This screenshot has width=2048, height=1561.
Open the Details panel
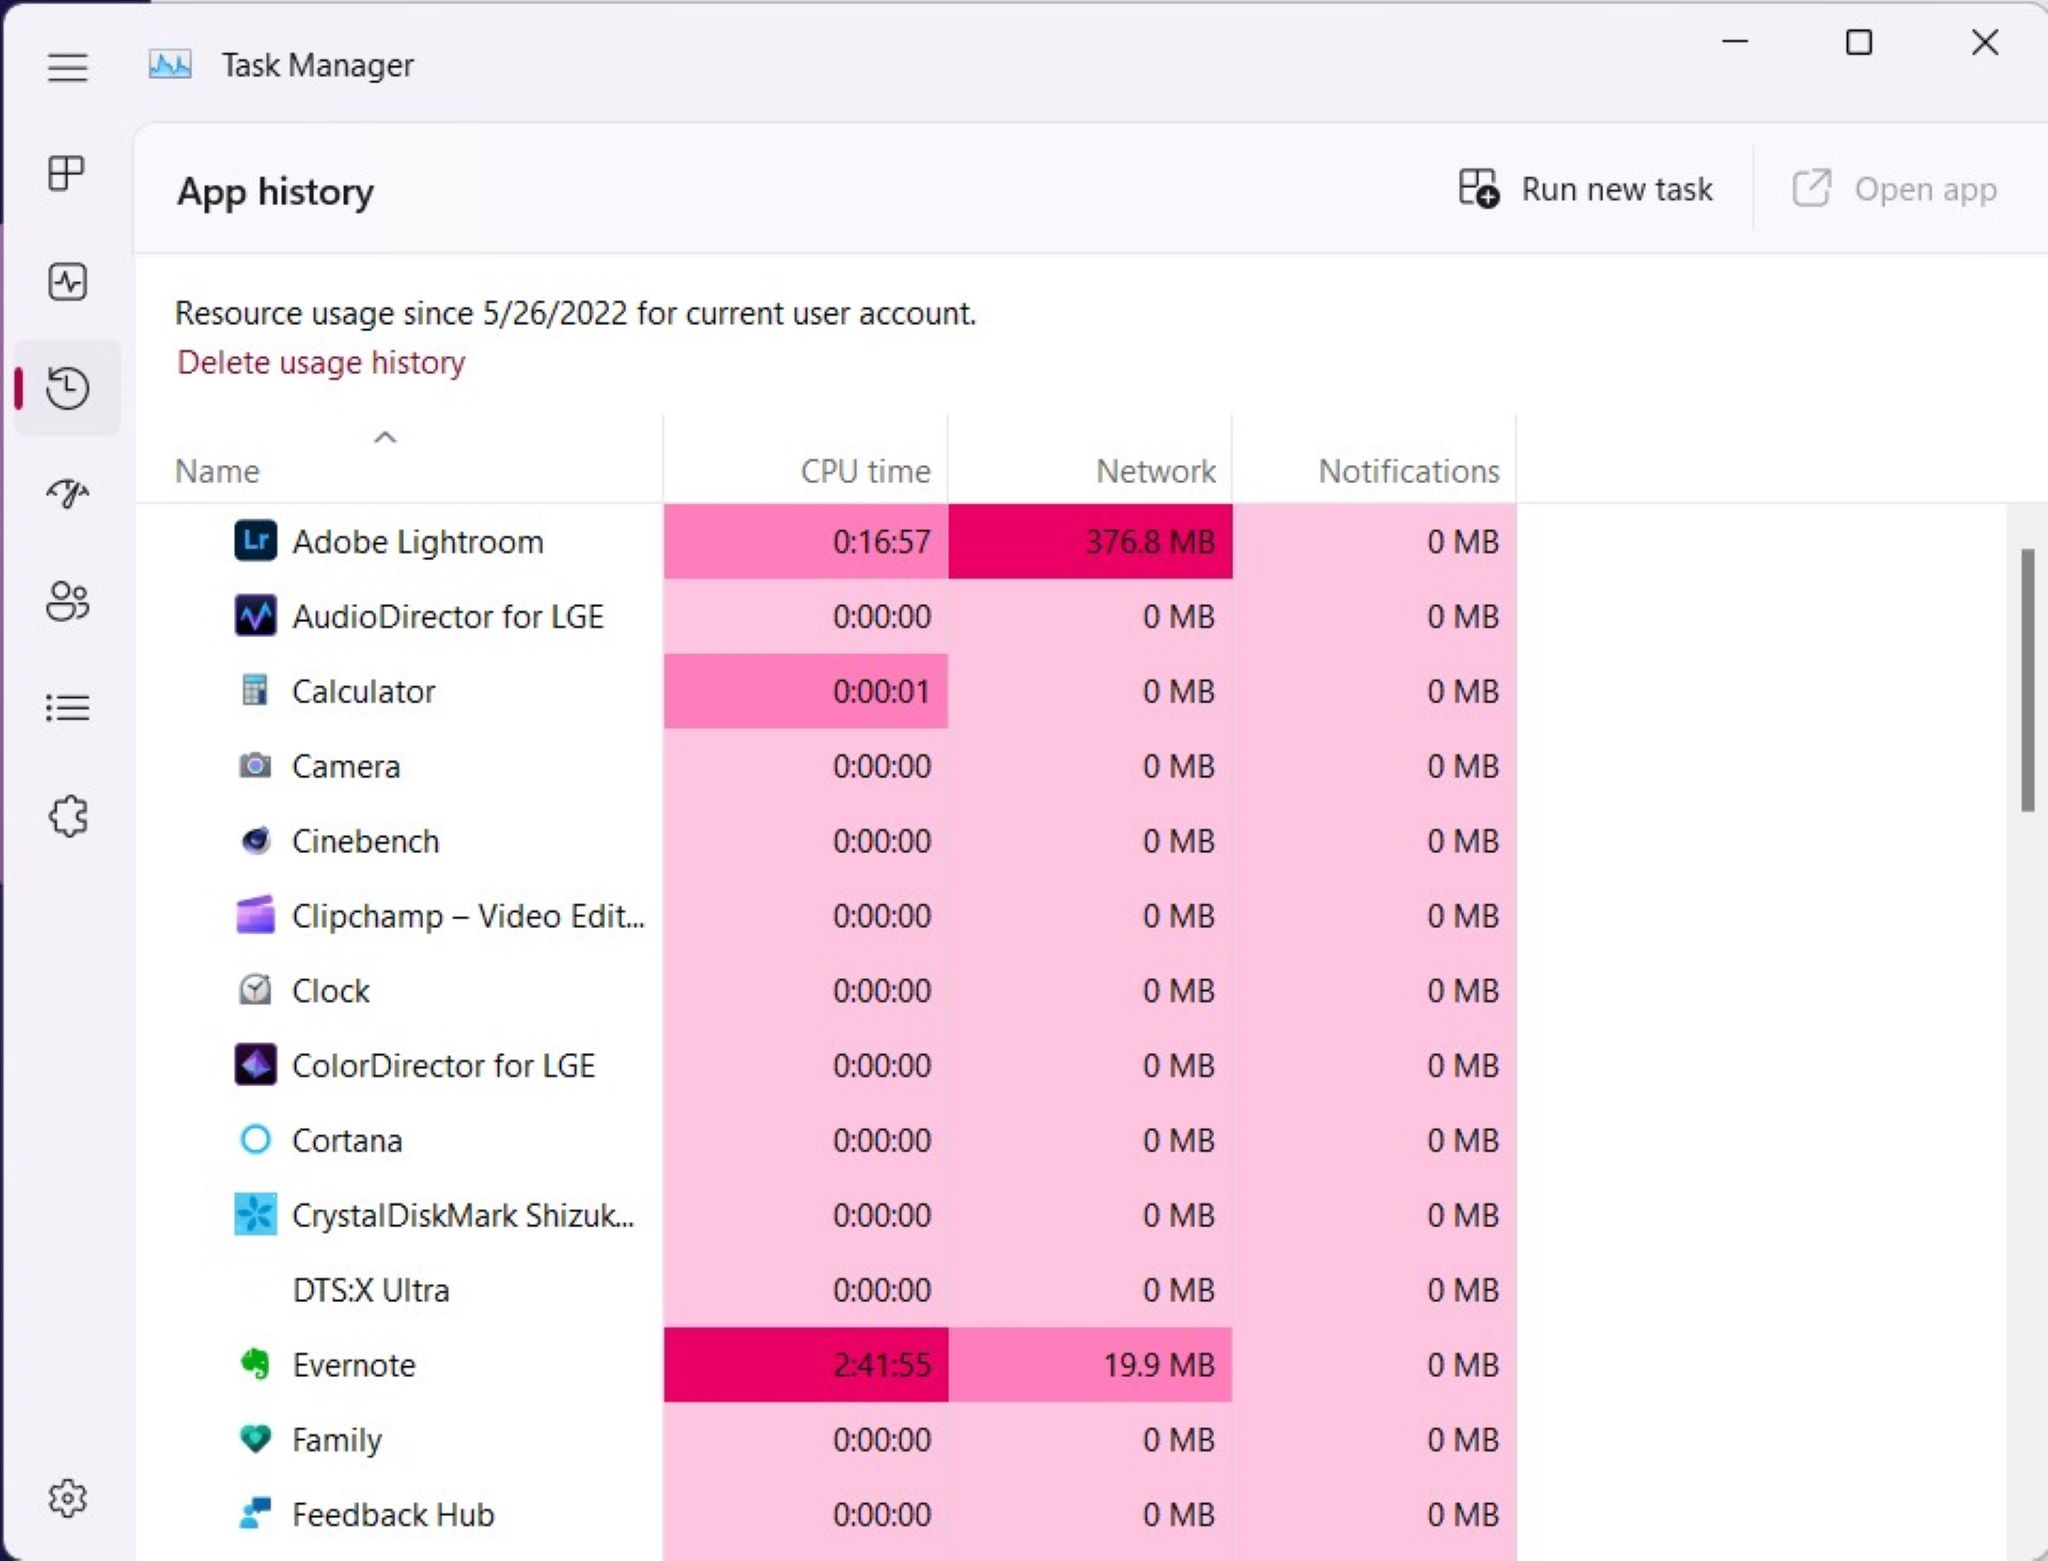[66, 707]
